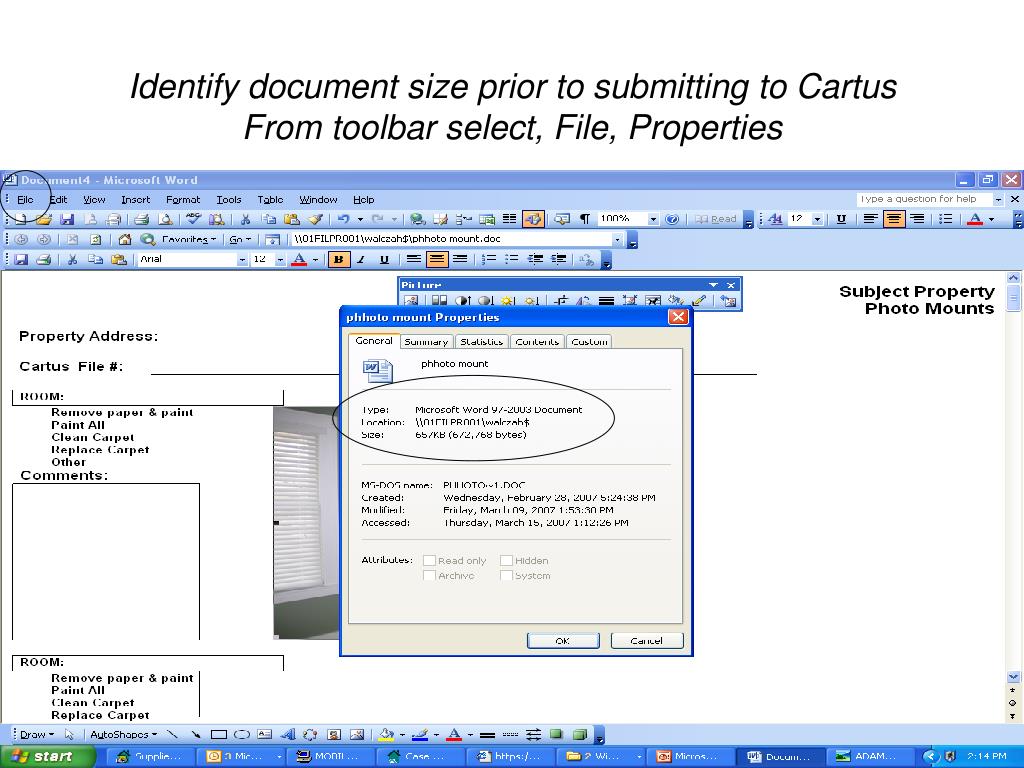
Task: Run the ABC spelling and grammar check
Action: pyautogui.click(x=193, y=219)
